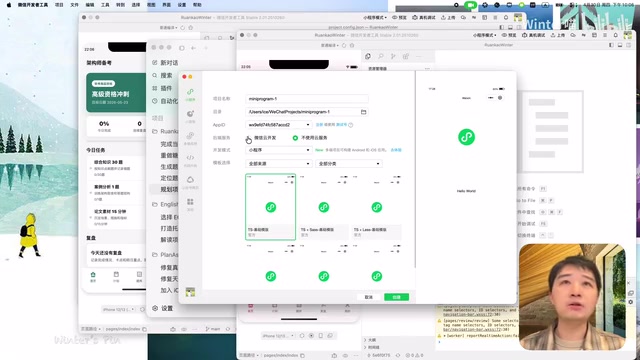Click the search magnifier icon in front editor

coord(380,56)
